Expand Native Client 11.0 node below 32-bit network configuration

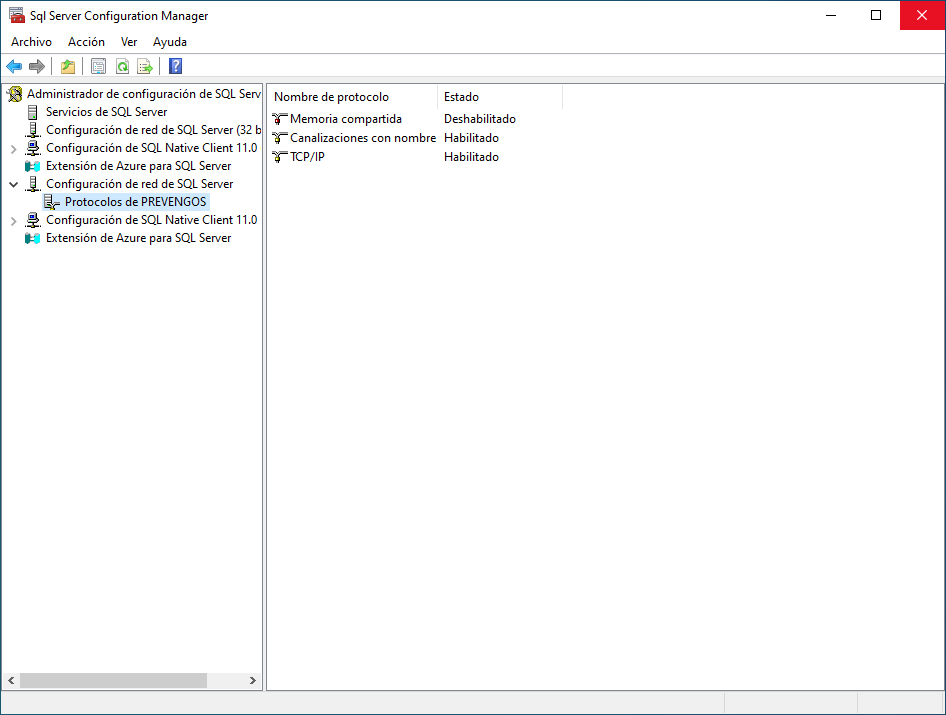click(x=13, y=148)
